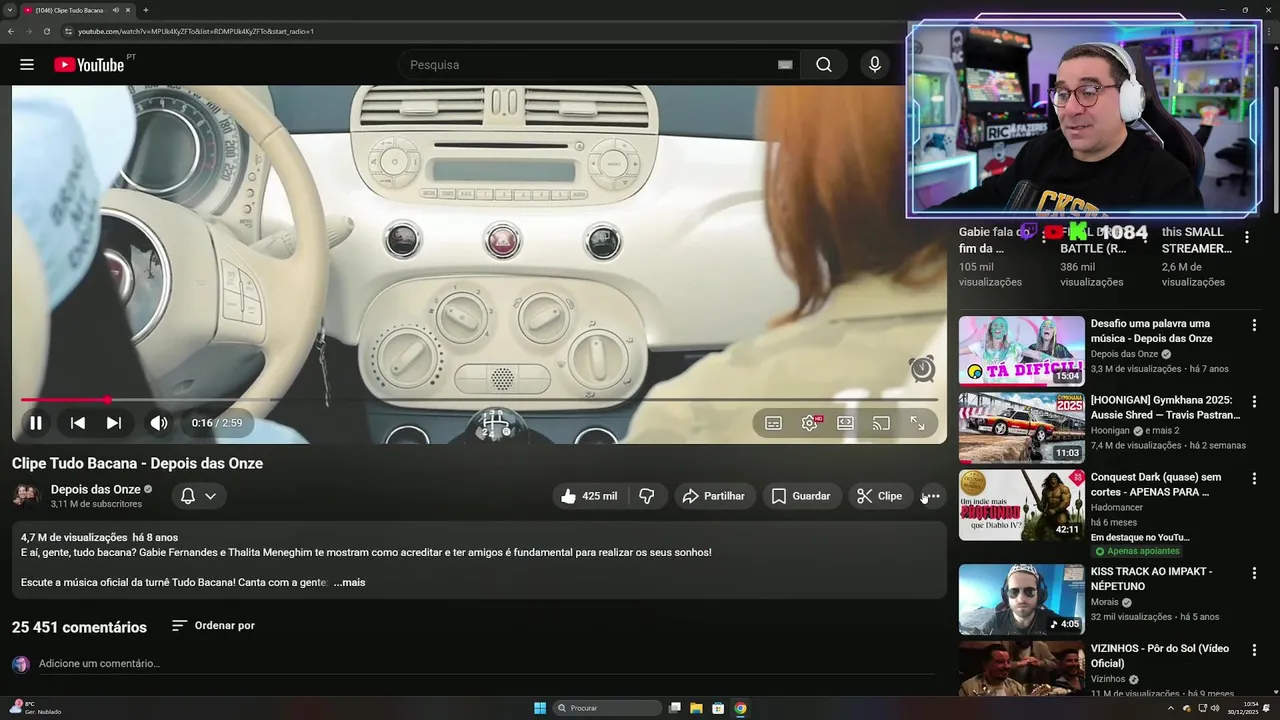The image size is (1280, 720).
Task: Click the 4,7 M de visualizações text
Action: [x=73, y=538]
